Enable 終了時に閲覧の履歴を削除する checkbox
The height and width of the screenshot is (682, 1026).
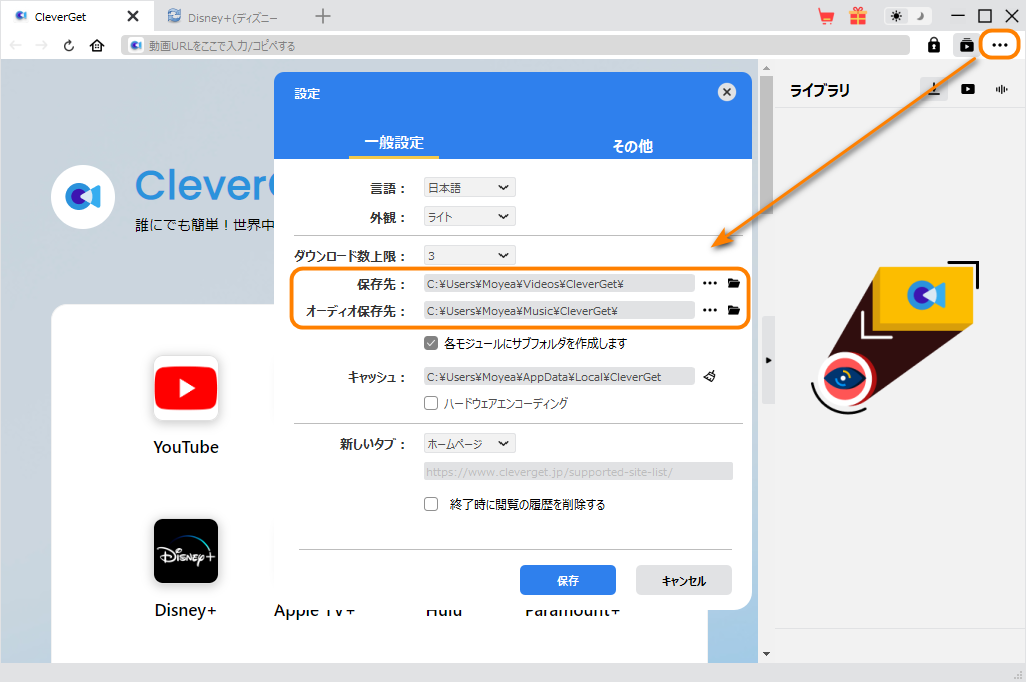(x=431, y=504)
